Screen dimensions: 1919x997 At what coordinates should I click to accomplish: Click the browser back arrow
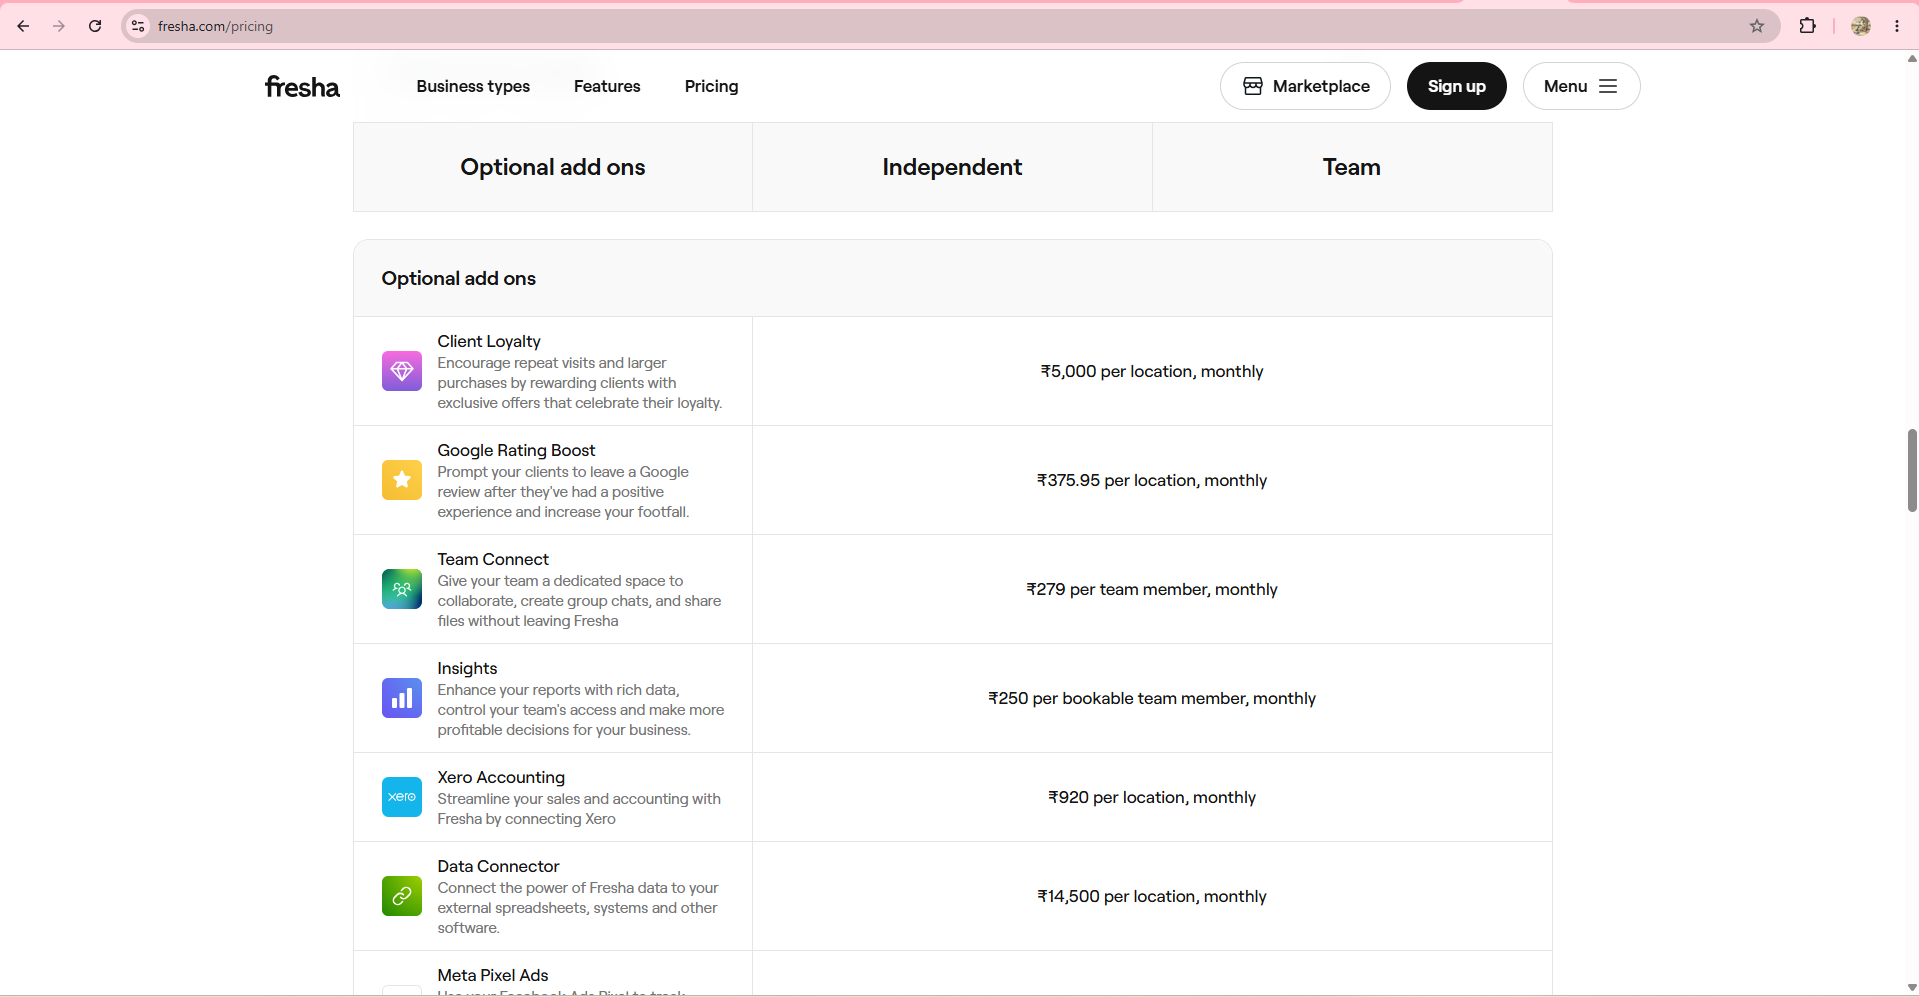23,26
